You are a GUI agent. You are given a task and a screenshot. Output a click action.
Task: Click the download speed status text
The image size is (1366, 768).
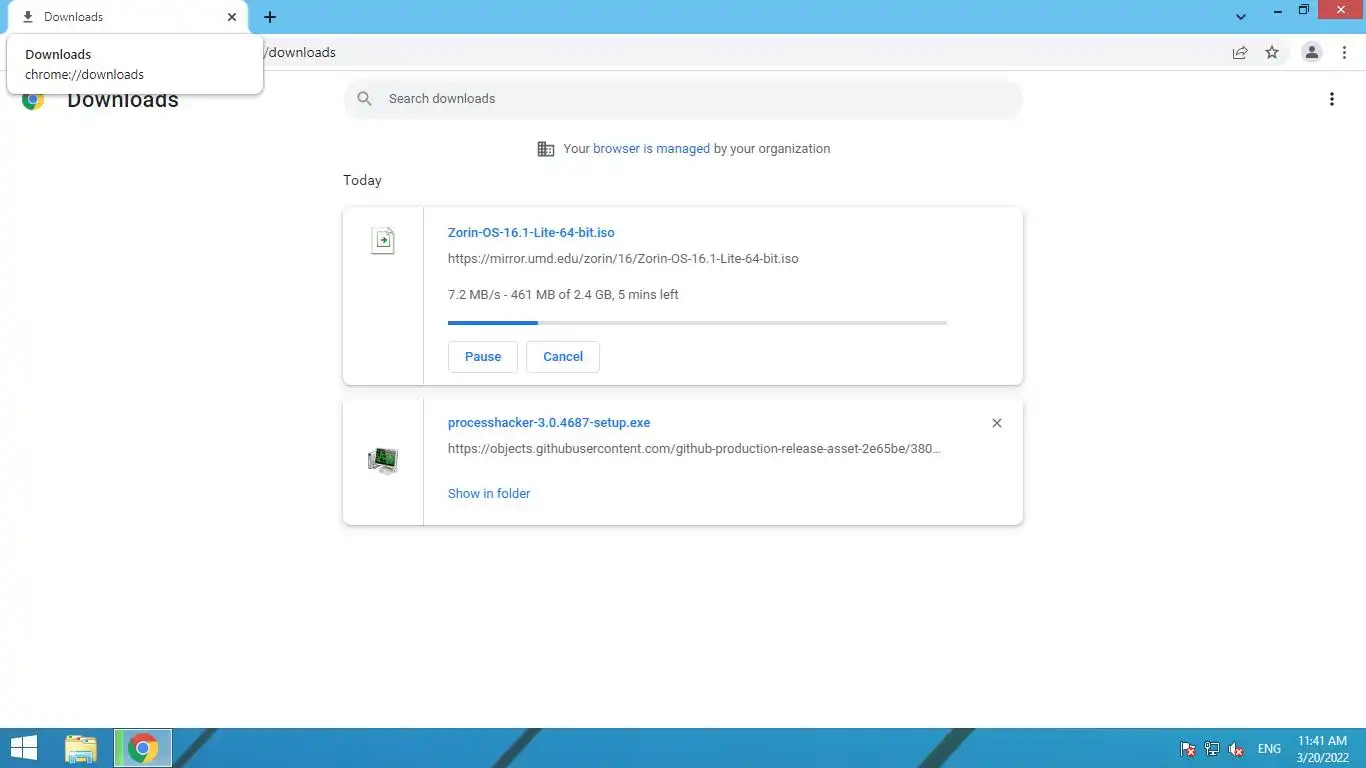[x=563, y=294]
